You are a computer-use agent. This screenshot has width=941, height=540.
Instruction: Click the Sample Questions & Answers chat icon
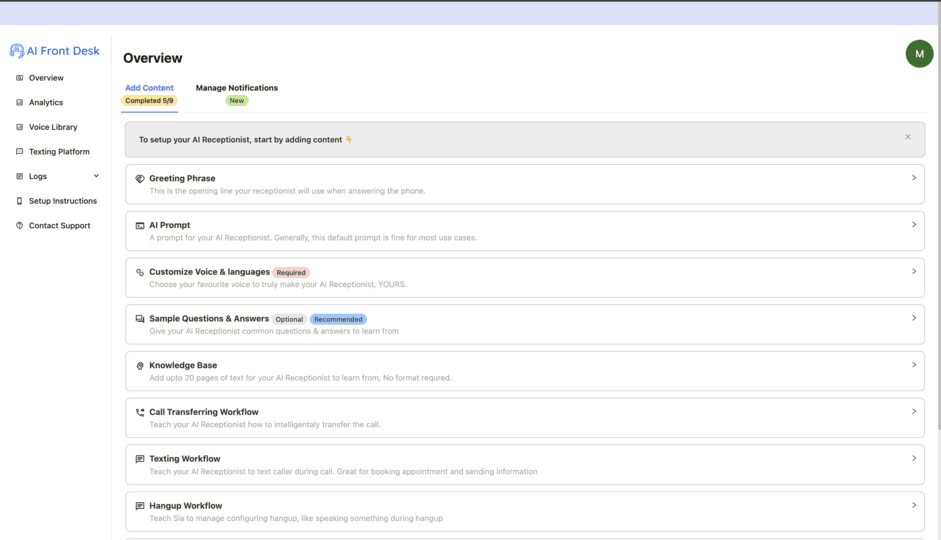click(140, 319)
